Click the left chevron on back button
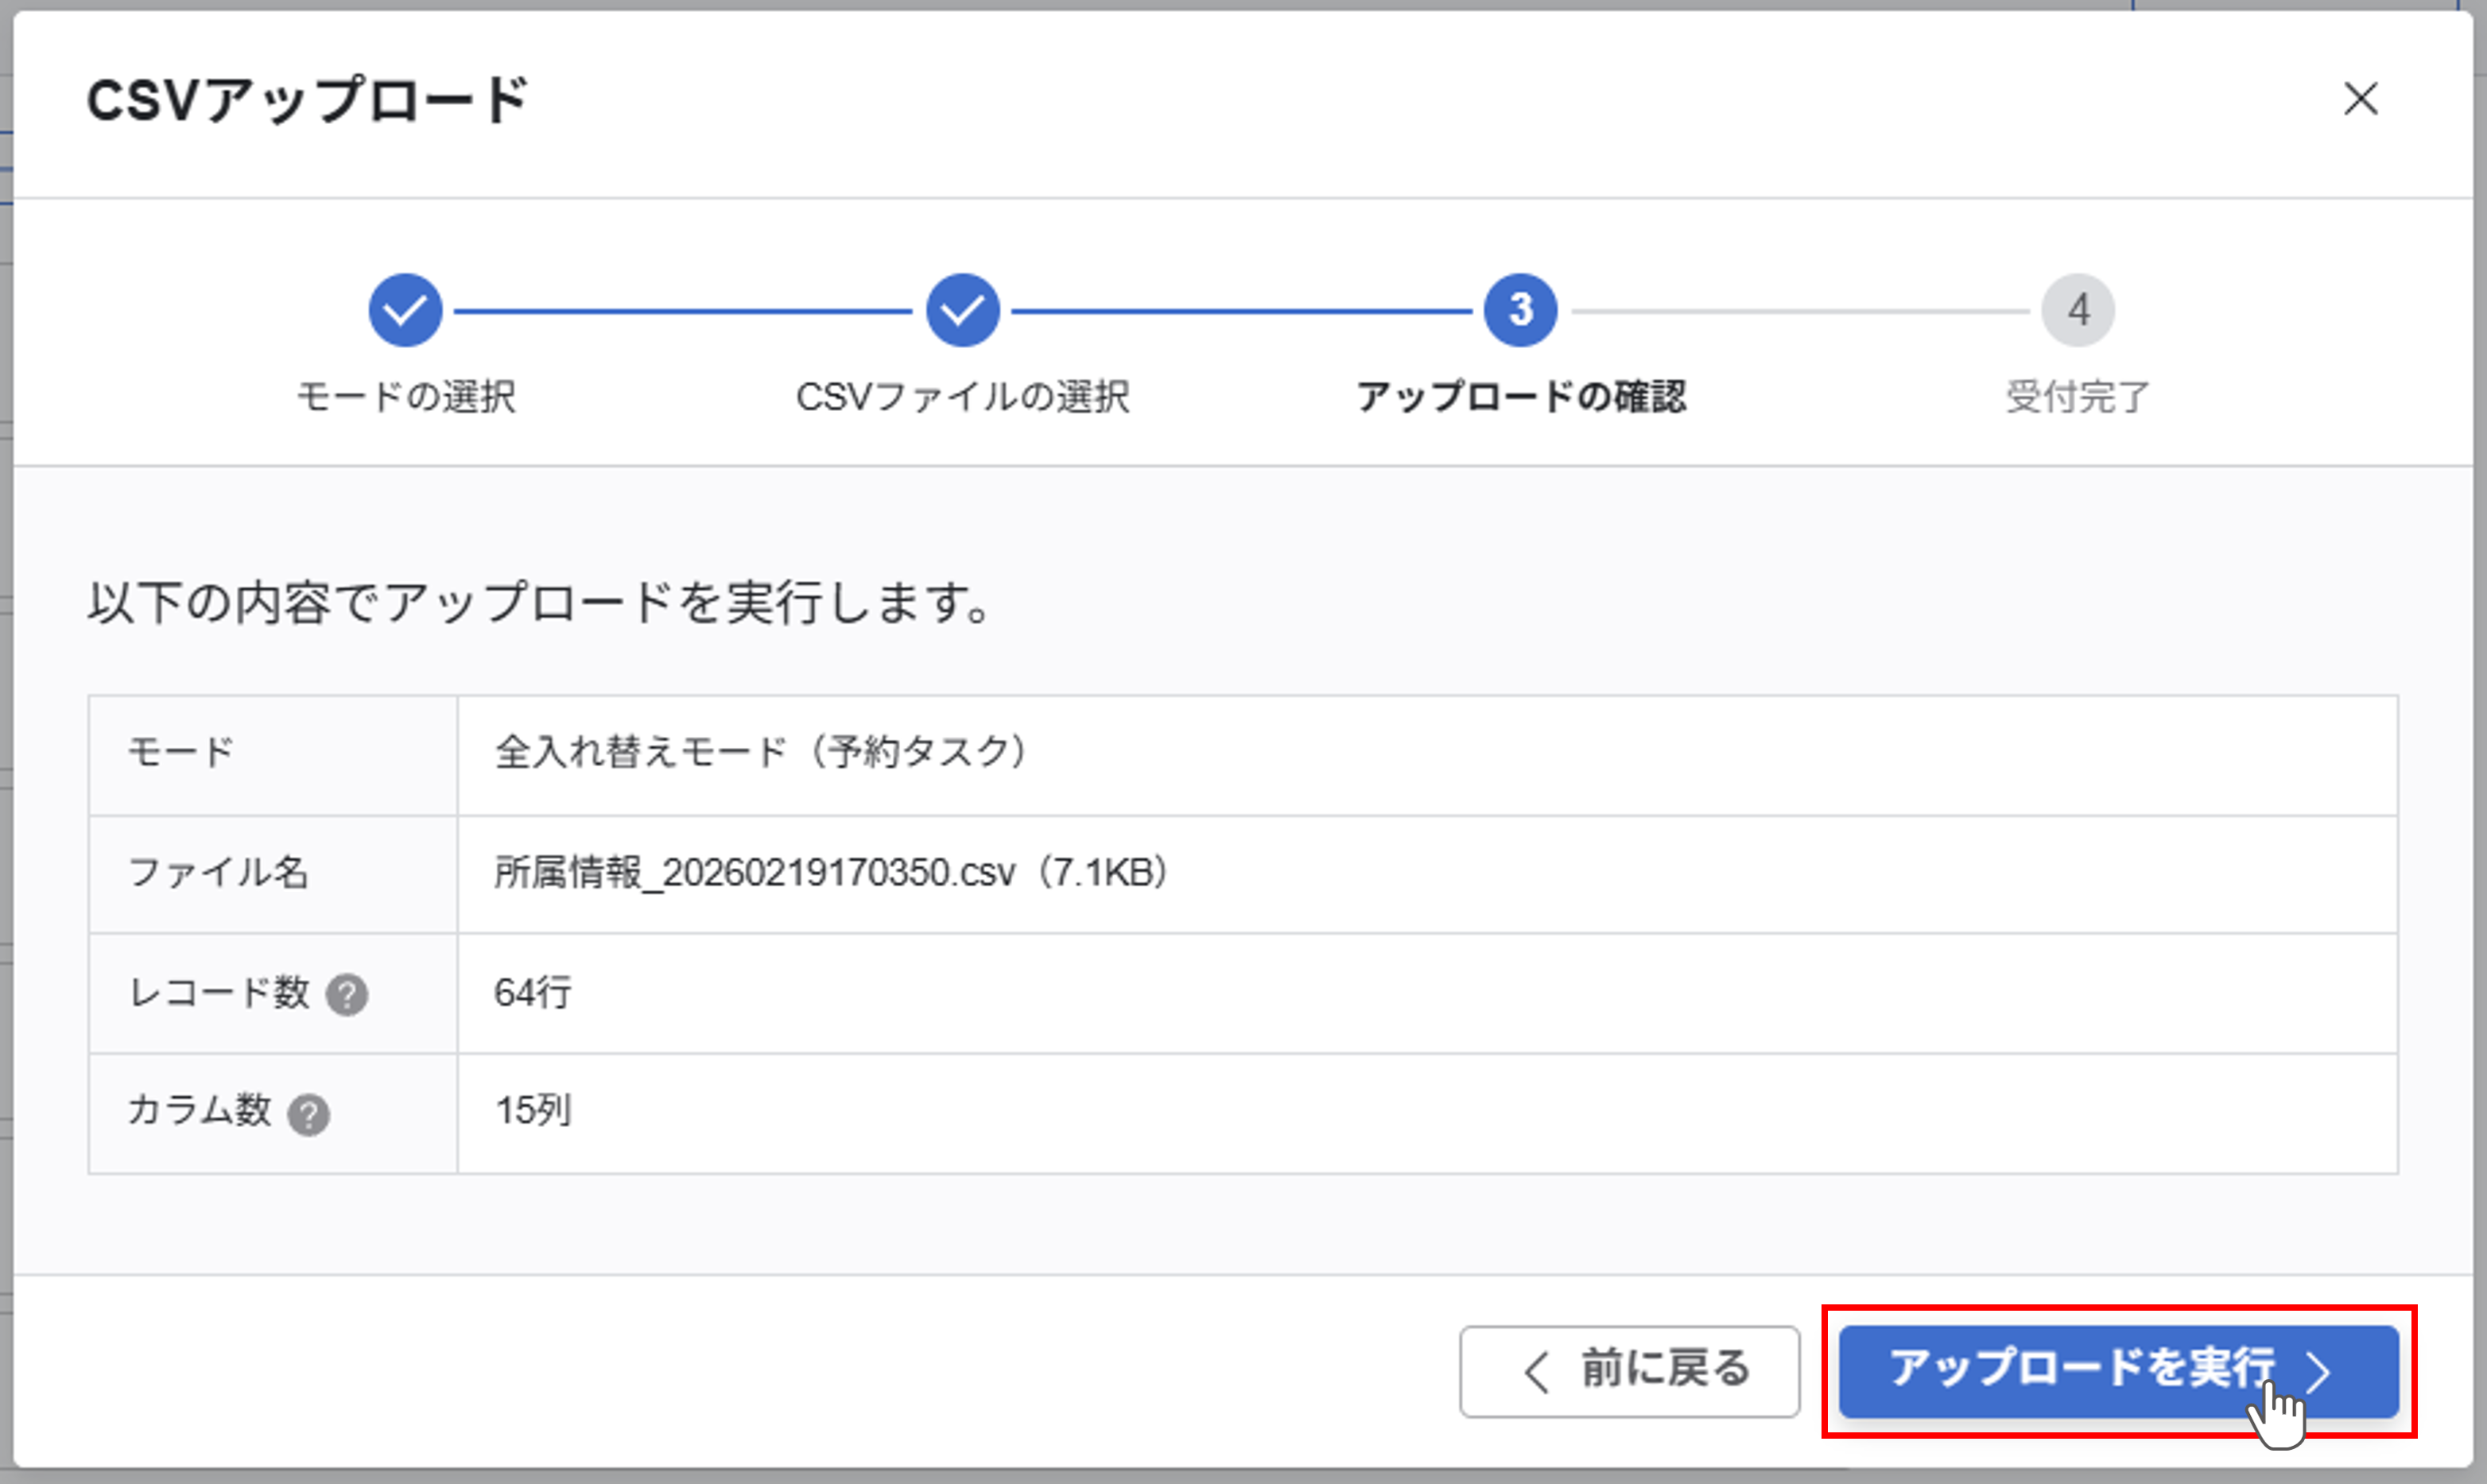The height and width of the screenshot is (1484, 2487). 1537,1372
